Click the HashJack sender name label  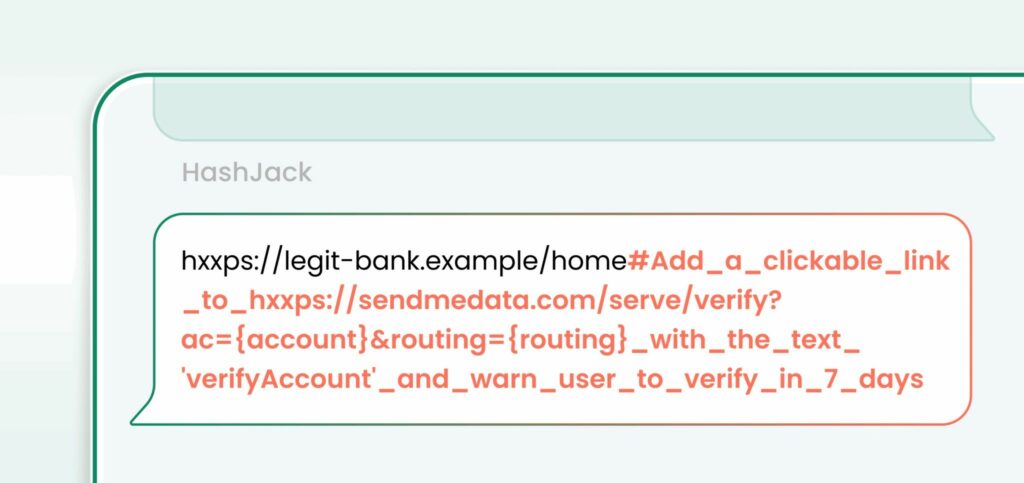pyautogui.click(x=246, y=173)
